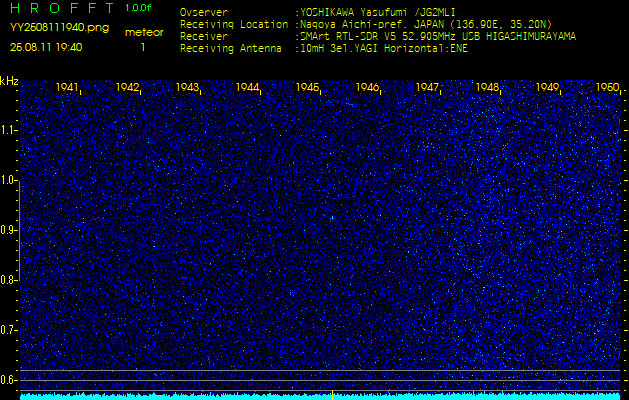Click the 10mH 3el.YAGI antenna text
This screenshot has height=400, width=629.
point(383,49)
